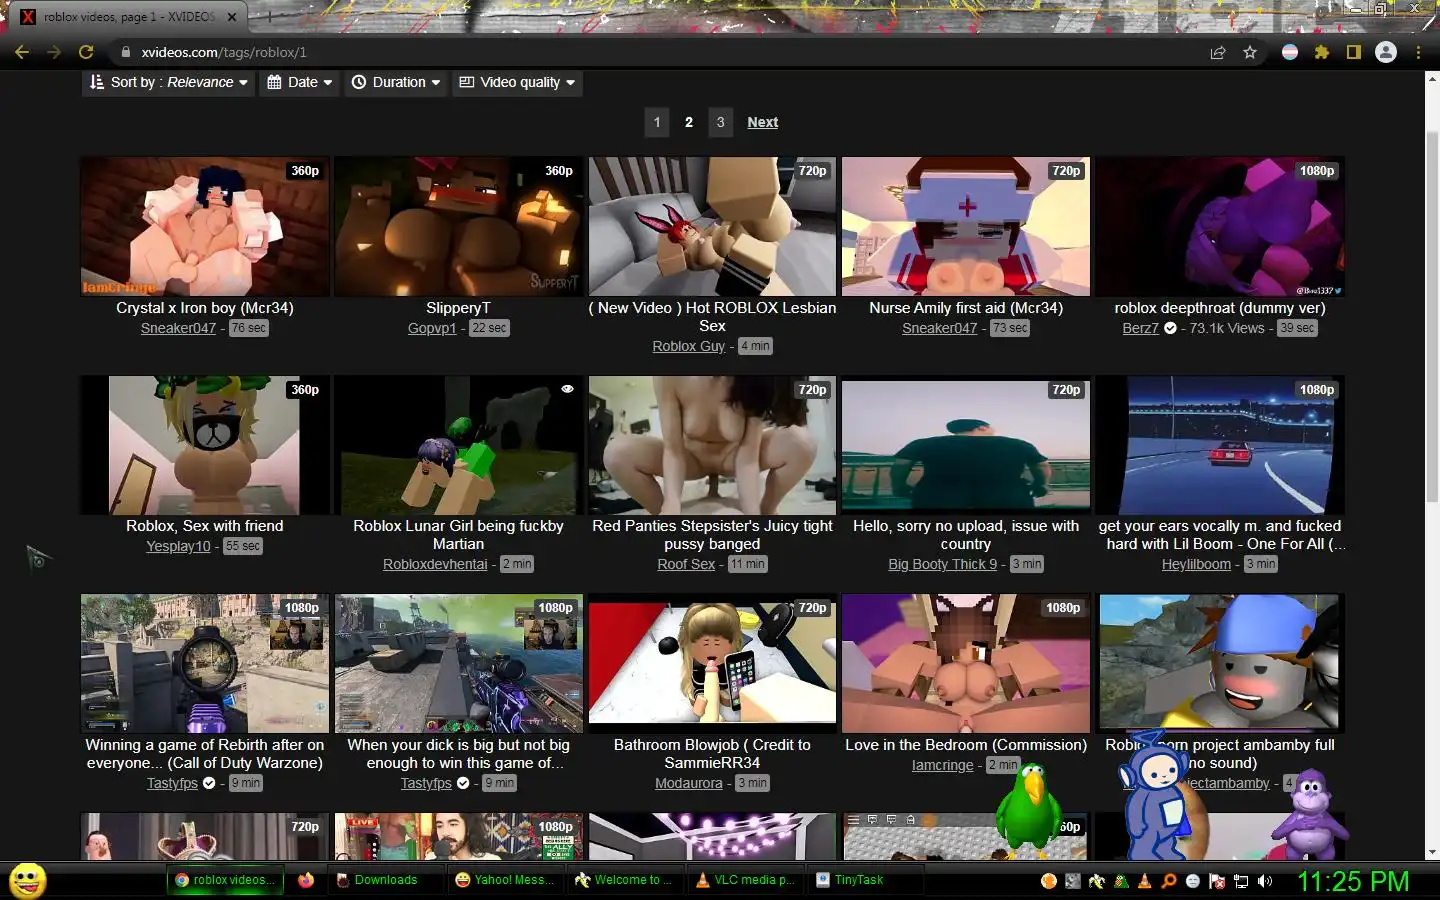The image size is (1440, 900).
Task: Click the 11:25 PM taskbar clock
Action: (1353, 881)
